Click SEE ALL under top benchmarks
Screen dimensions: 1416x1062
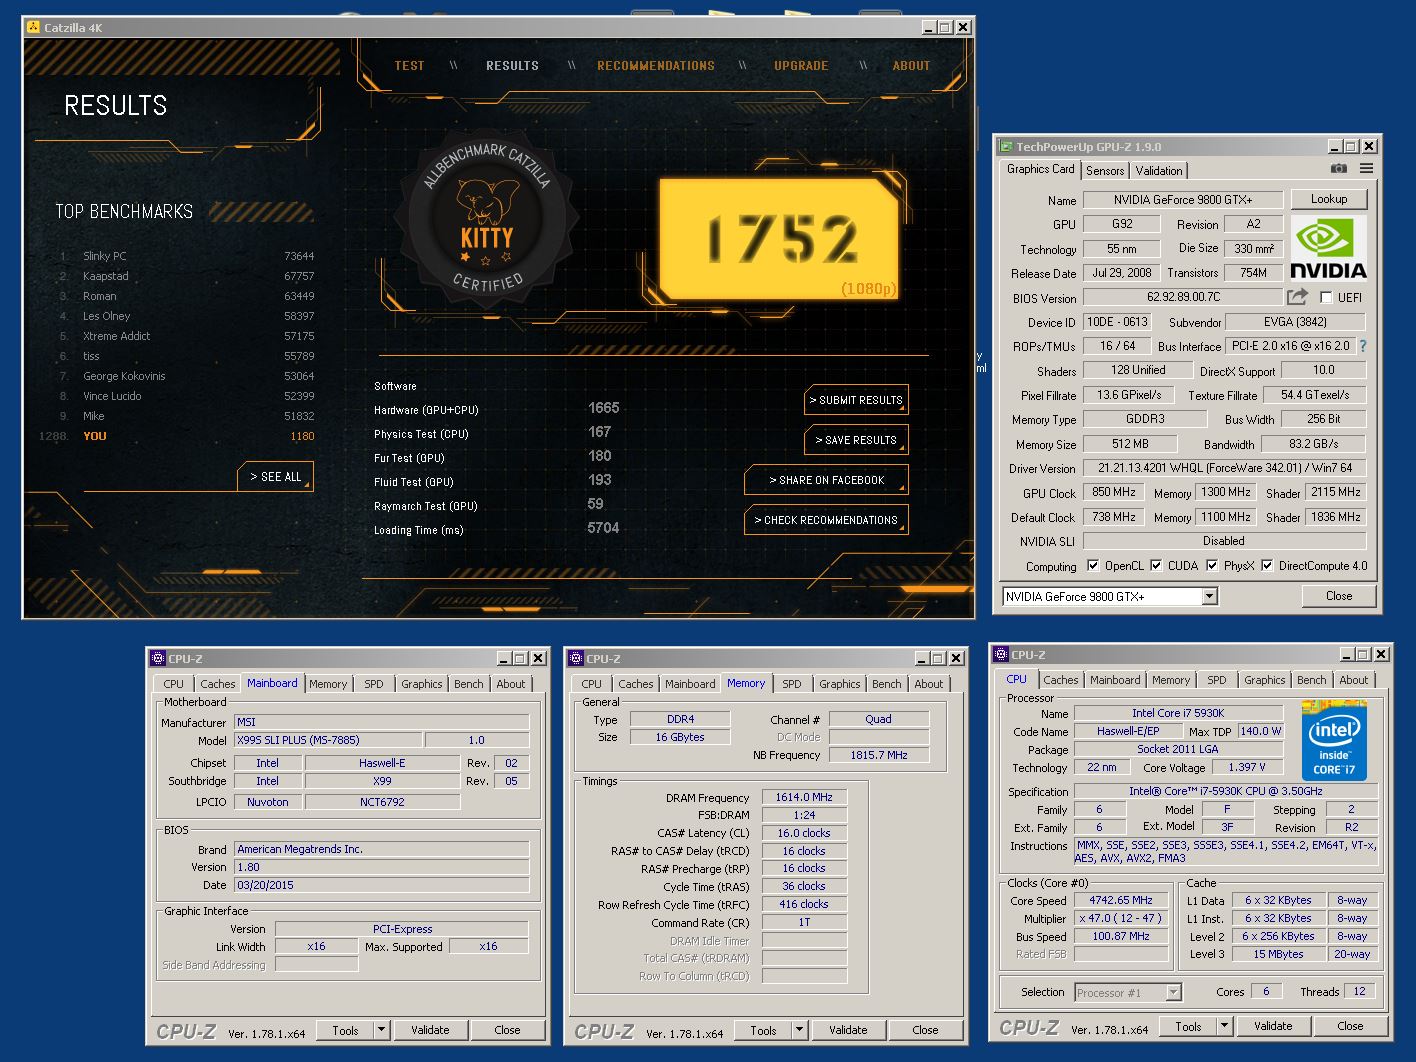click(276, 477)
